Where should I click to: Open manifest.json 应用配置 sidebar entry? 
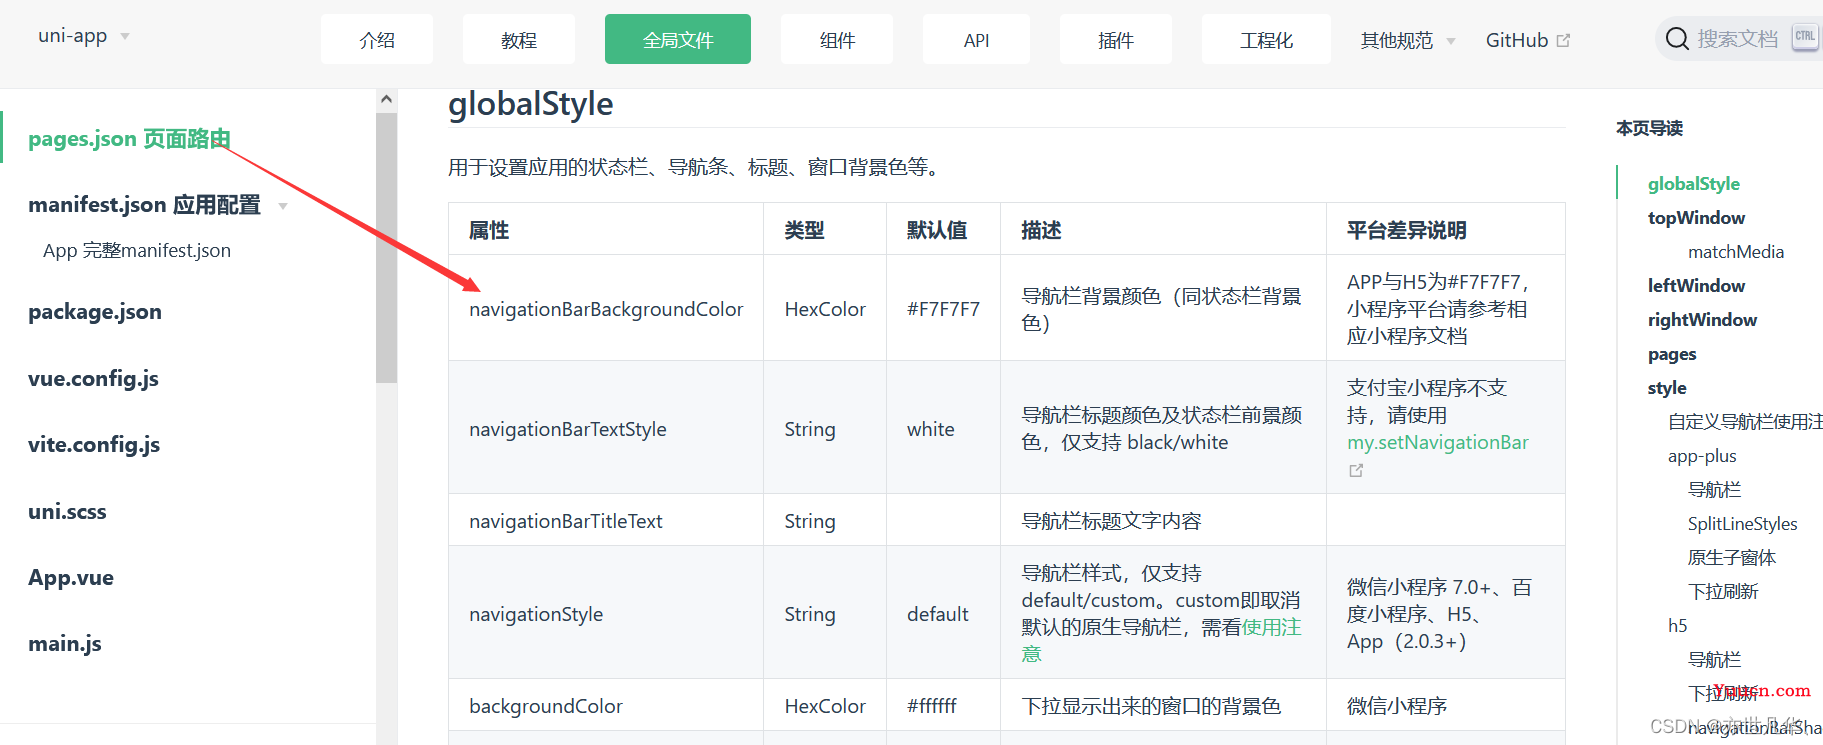(x=144, y=204)
